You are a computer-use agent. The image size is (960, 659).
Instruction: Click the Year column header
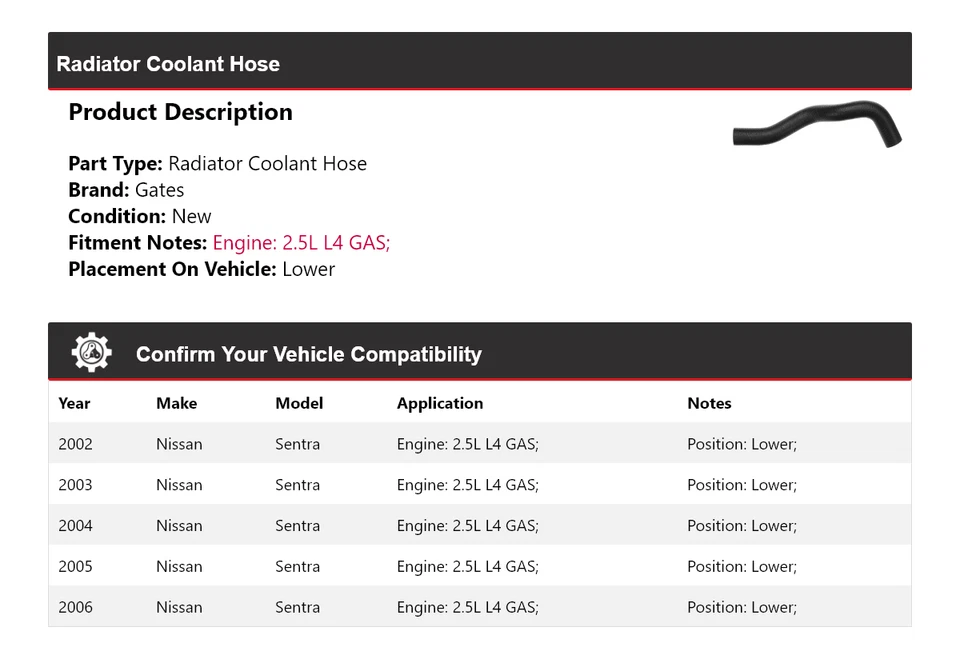pos(74,403)
